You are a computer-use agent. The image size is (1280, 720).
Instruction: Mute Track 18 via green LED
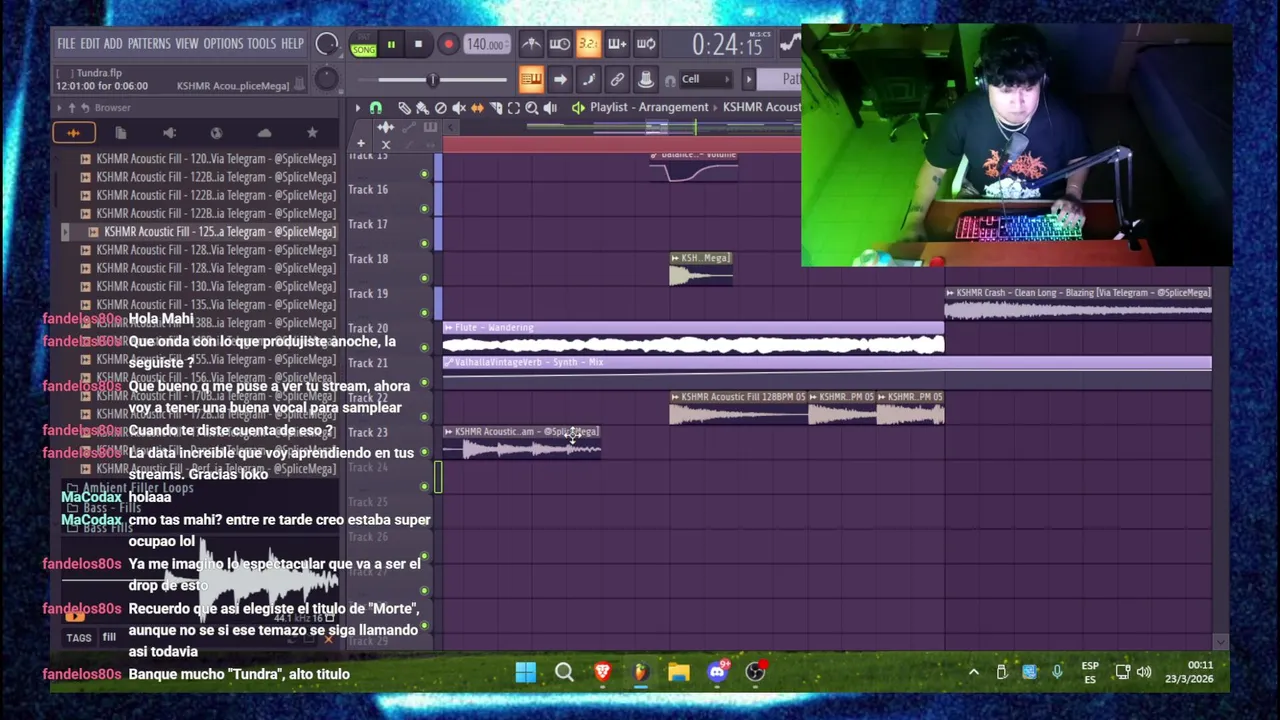coord(424,278)
